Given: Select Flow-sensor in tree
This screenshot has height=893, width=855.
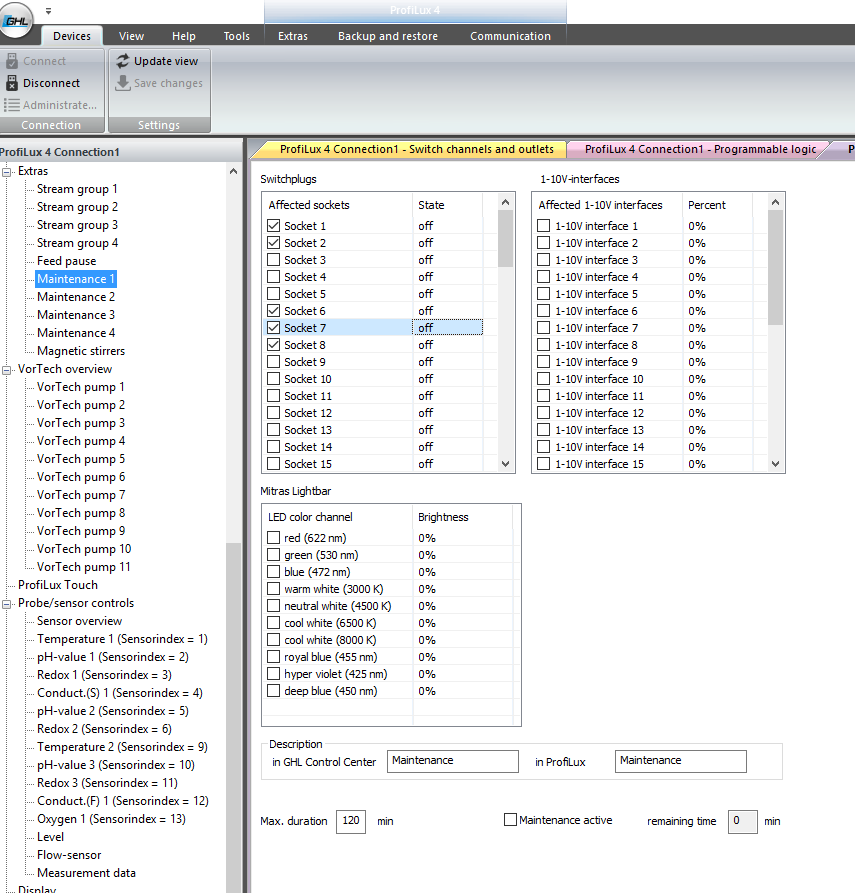Looking at the screenshot, I should click(x=69, y=855).
